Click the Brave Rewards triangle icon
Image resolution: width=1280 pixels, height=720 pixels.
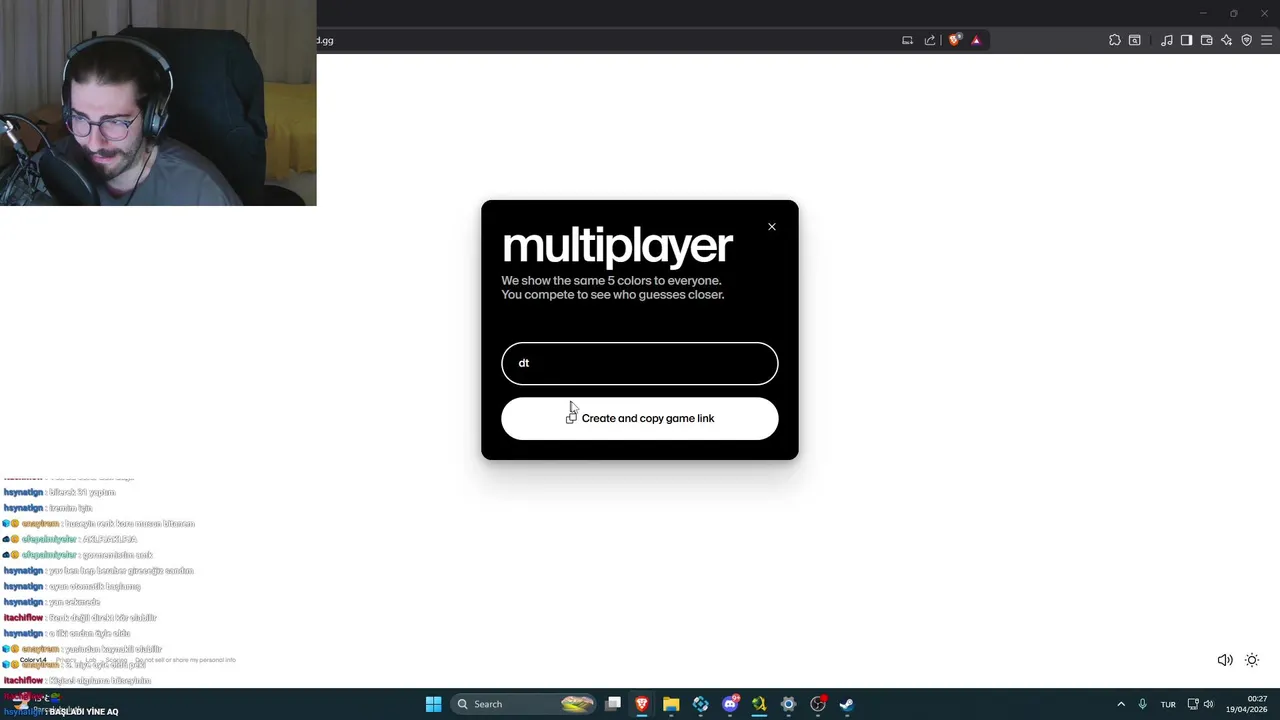coord(976,40)
